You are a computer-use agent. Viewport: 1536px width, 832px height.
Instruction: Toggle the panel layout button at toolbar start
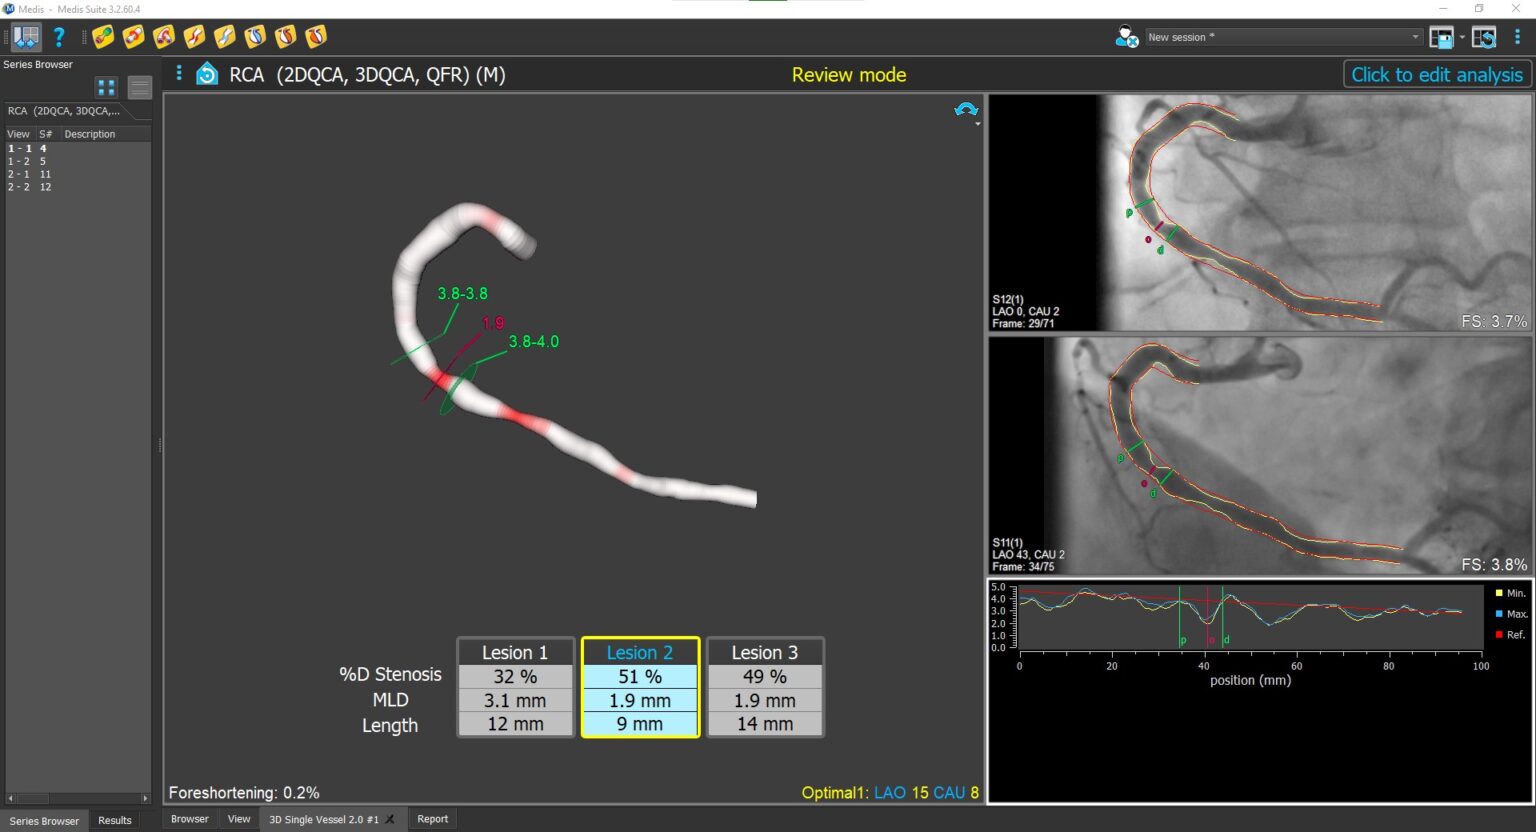tap(26, 37)
